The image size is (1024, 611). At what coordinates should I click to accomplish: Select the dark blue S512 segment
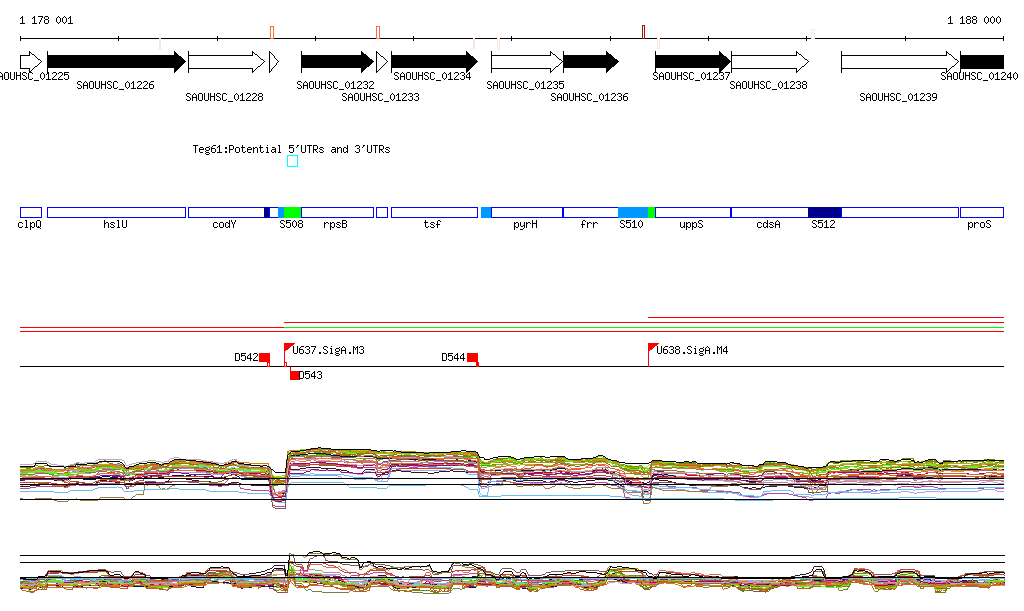[824, 212]
